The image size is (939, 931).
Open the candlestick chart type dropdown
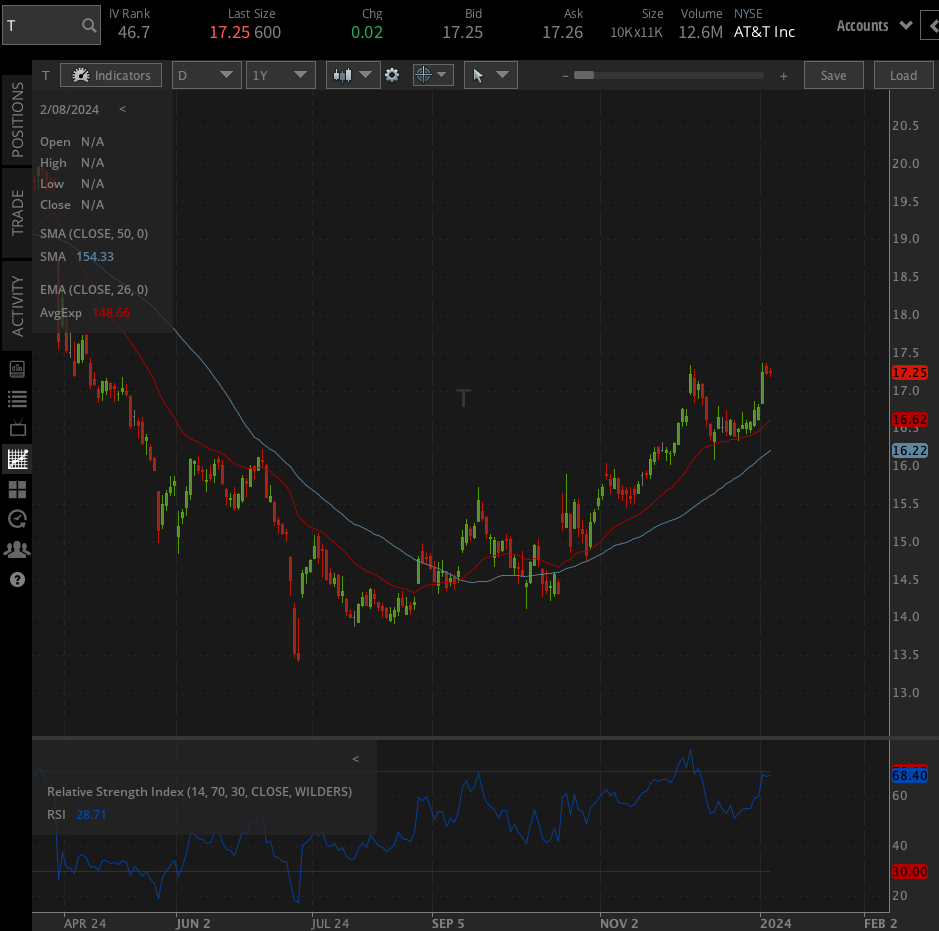(353, 75)
